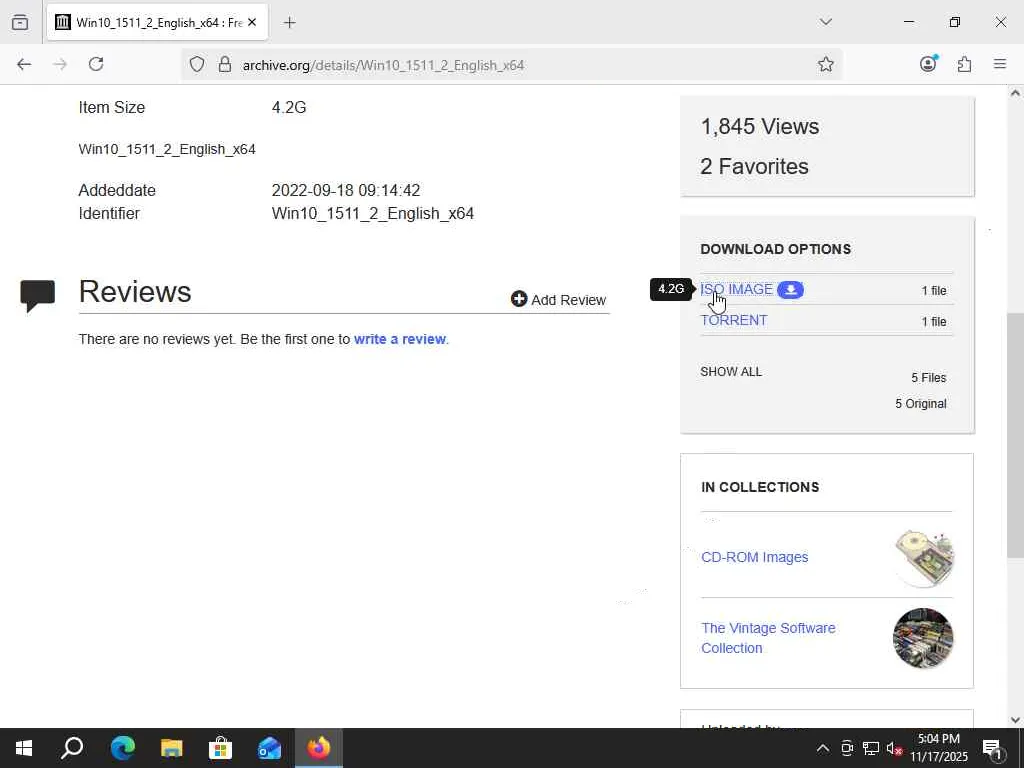This screenshot has height=768, width=1024.
Task: Click the Add Review button
Action: coord(558,300)
